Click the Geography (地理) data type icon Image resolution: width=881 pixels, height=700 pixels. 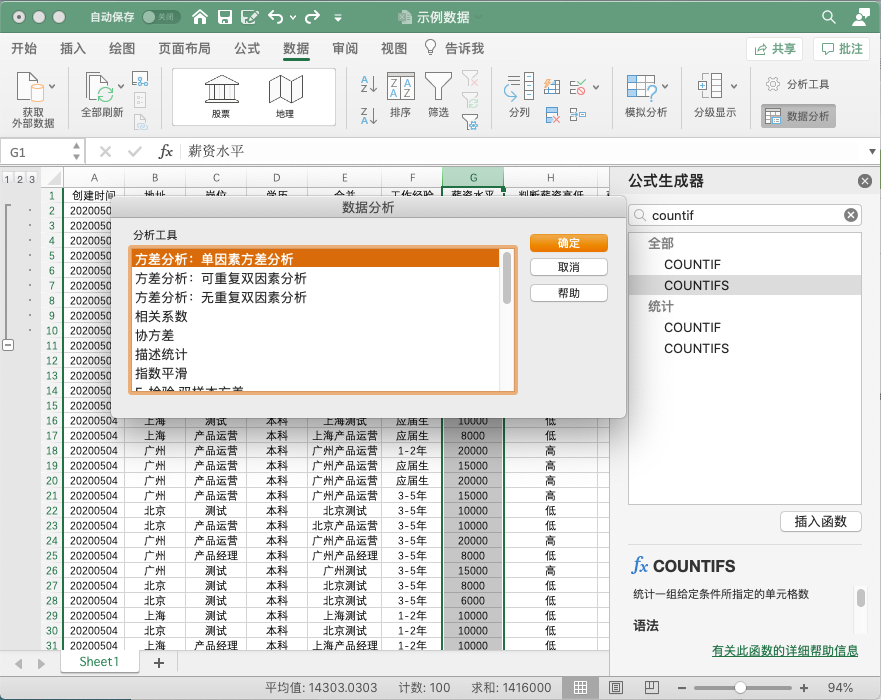[285, 91]
